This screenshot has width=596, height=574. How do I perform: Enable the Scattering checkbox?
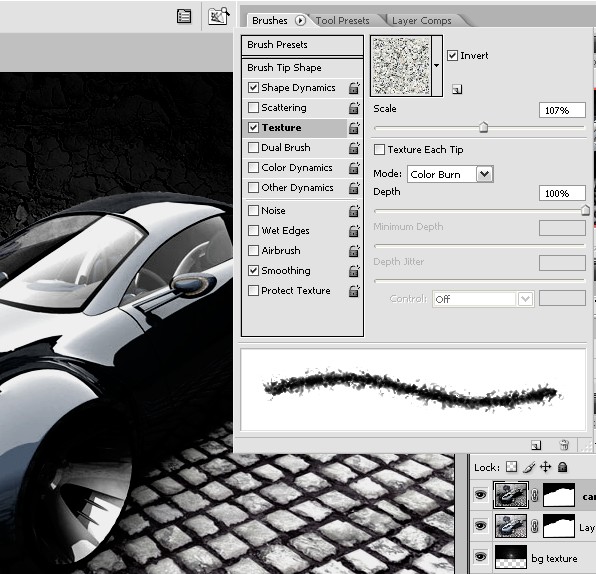tap(254, 108)
